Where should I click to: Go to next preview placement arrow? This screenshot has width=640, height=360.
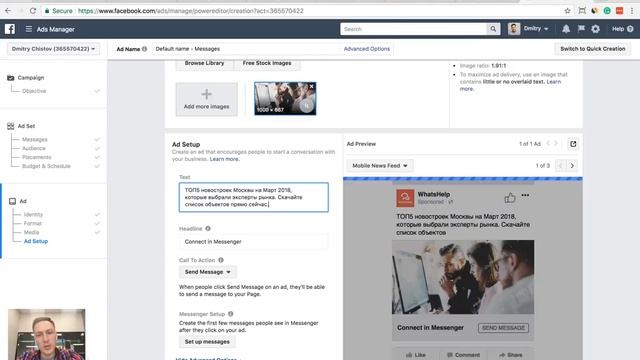[572, 166]
